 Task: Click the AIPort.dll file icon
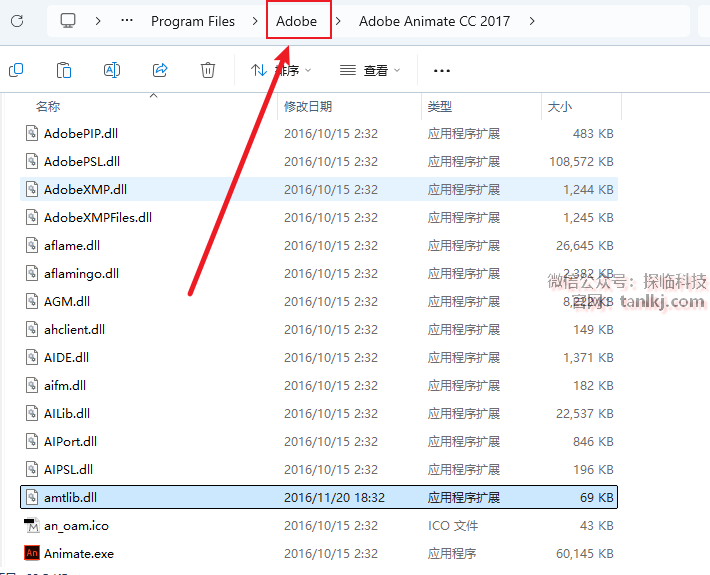click(x=32, y=441)
